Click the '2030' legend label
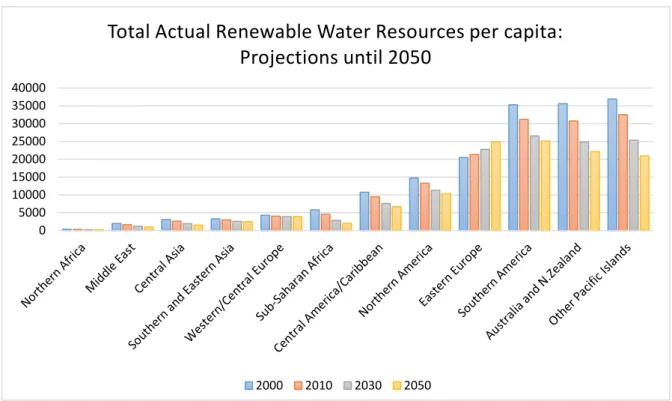 368,386
